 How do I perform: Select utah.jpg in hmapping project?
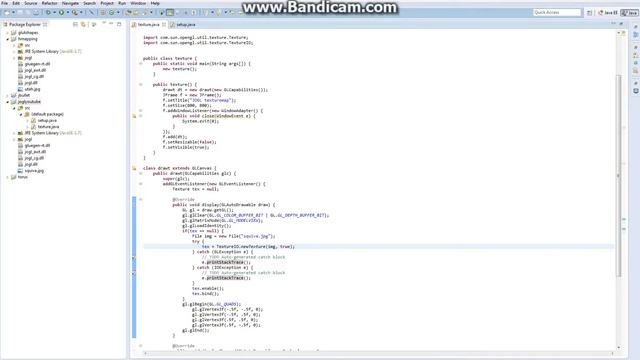pyautogui.click(x=32, y=89)
